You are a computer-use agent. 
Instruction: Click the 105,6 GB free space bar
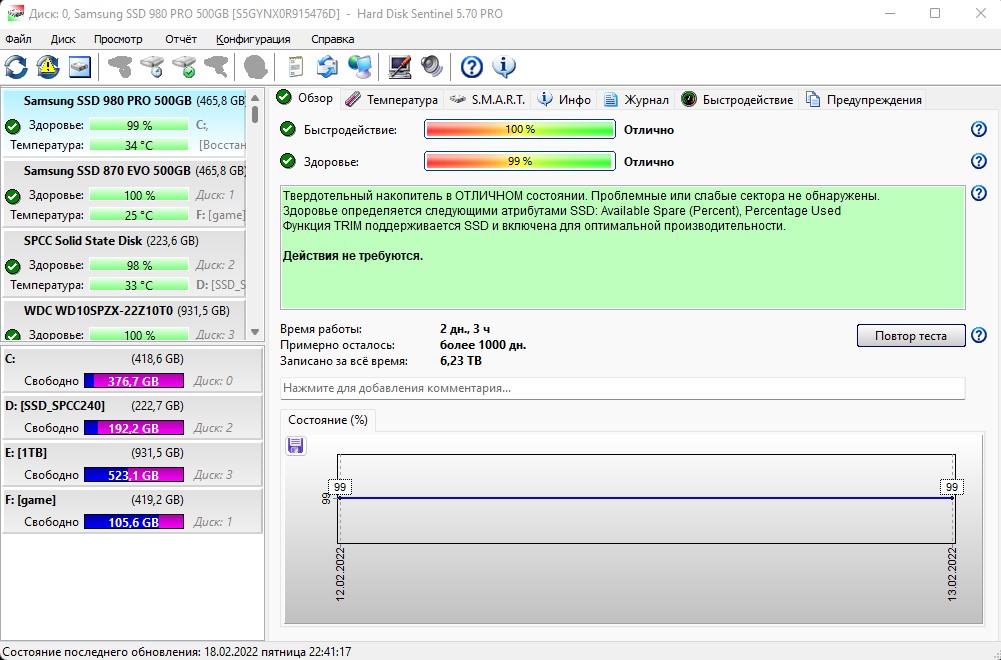pos(134,522)
